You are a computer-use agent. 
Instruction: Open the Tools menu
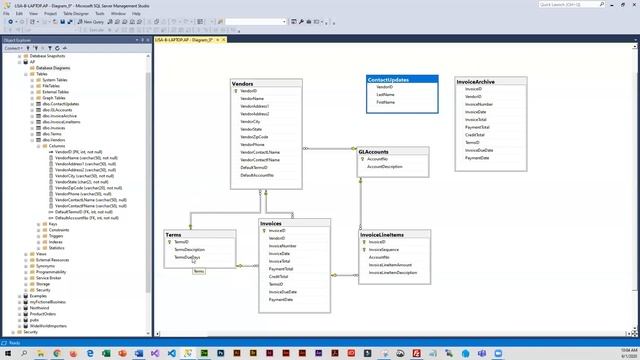pyautogui.click(x=100, y=13)
